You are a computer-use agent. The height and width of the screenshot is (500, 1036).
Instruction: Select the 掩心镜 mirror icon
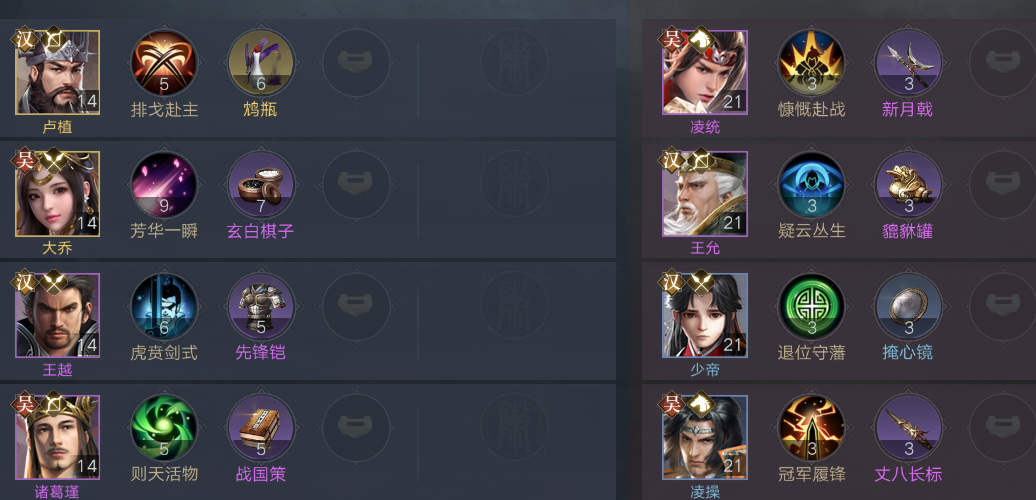point(908,306)
